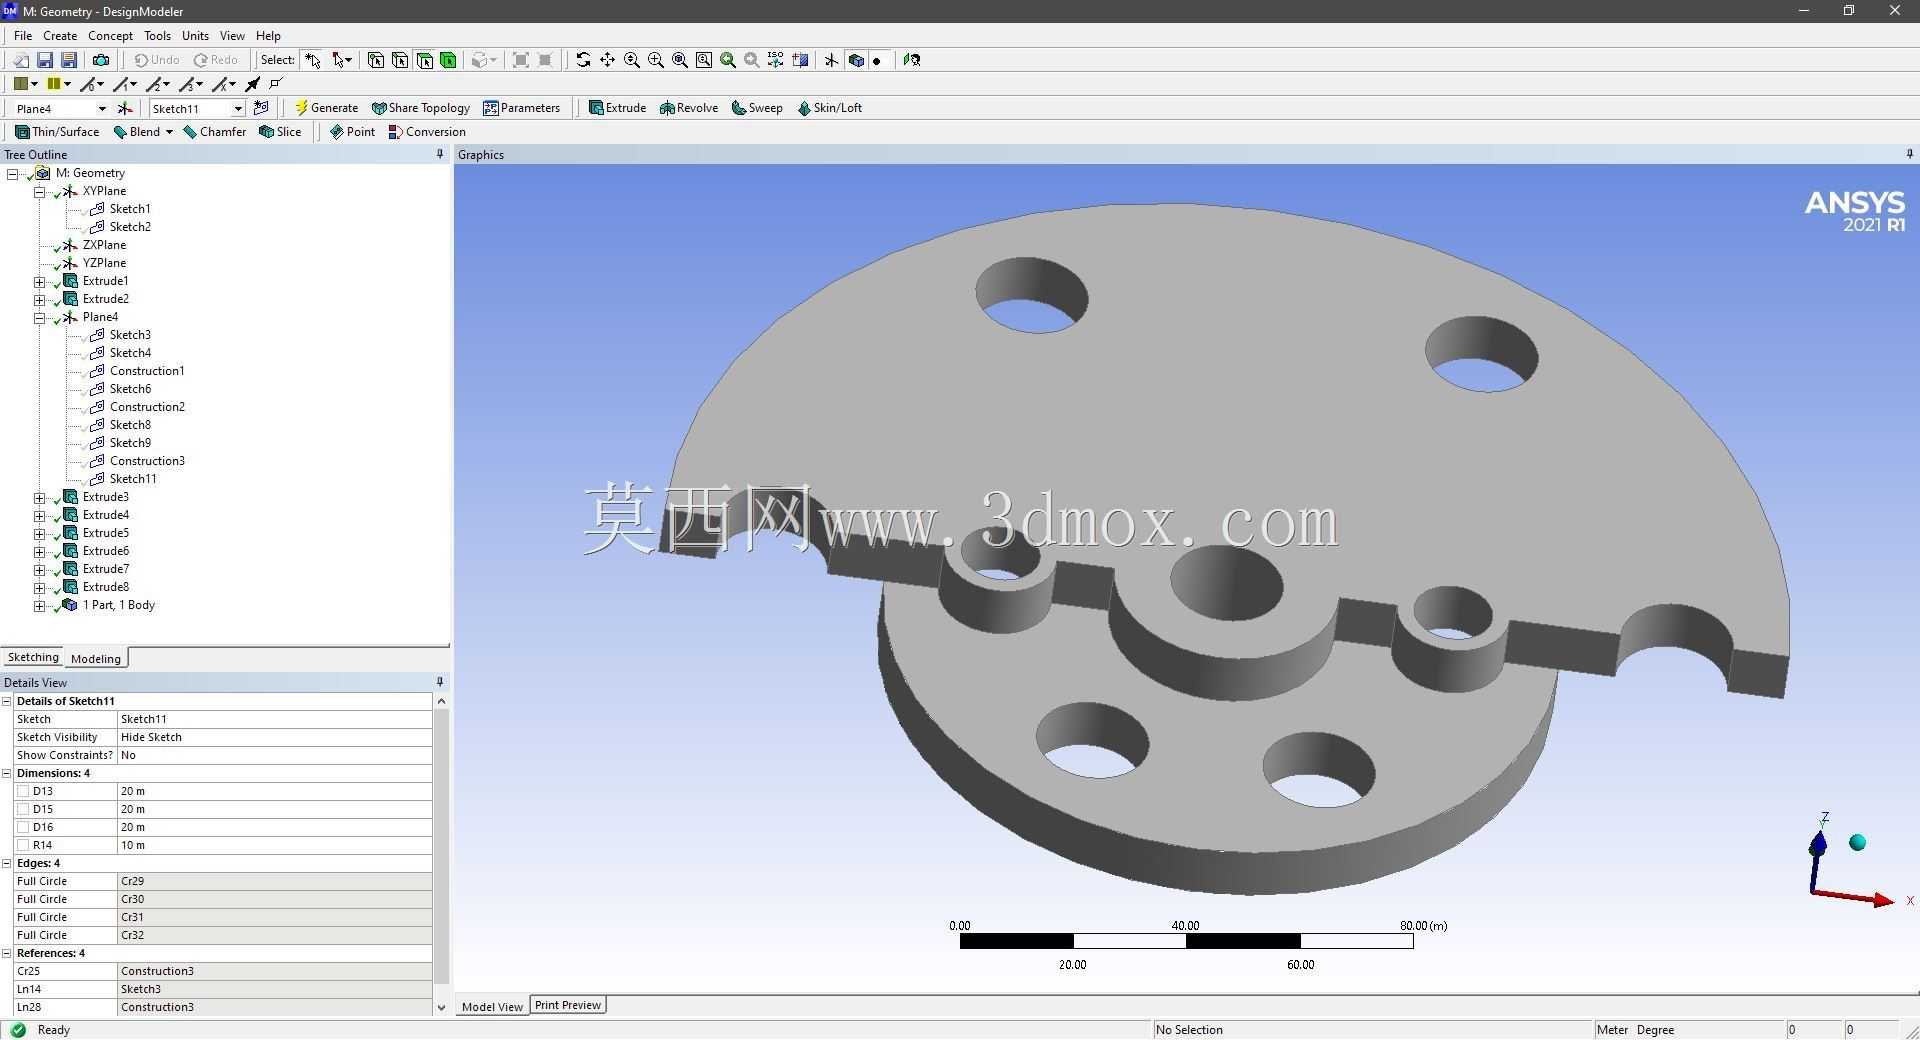Click the Conversion button

pyautogui.click(x=427, y=132)
